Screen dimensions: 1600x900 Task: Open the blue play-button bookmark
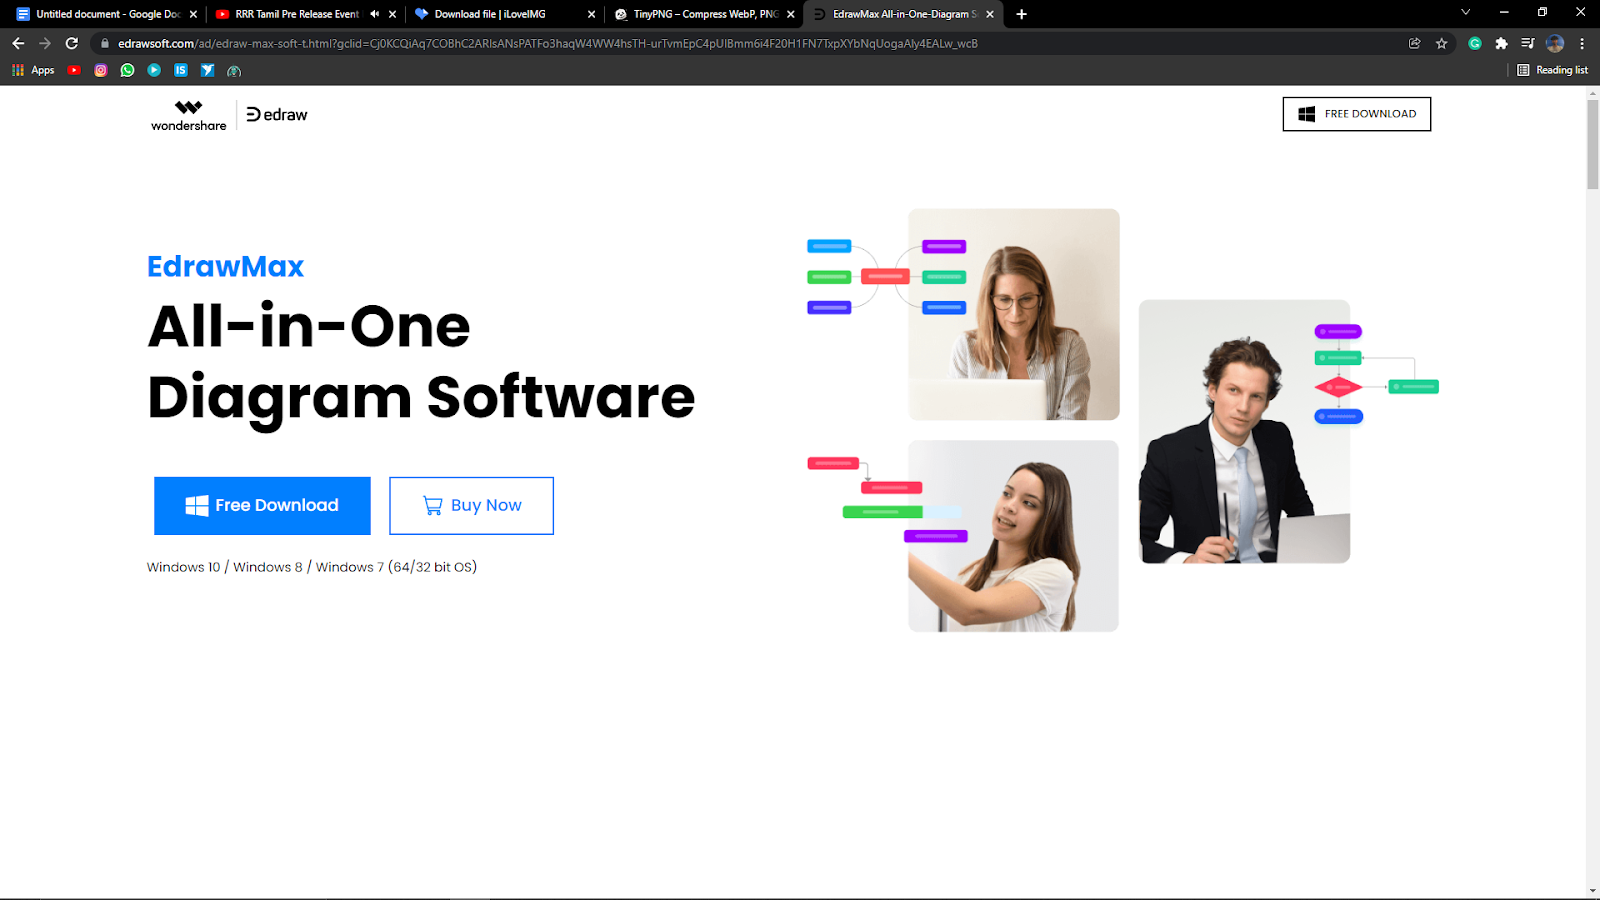(x=154, y=70)
